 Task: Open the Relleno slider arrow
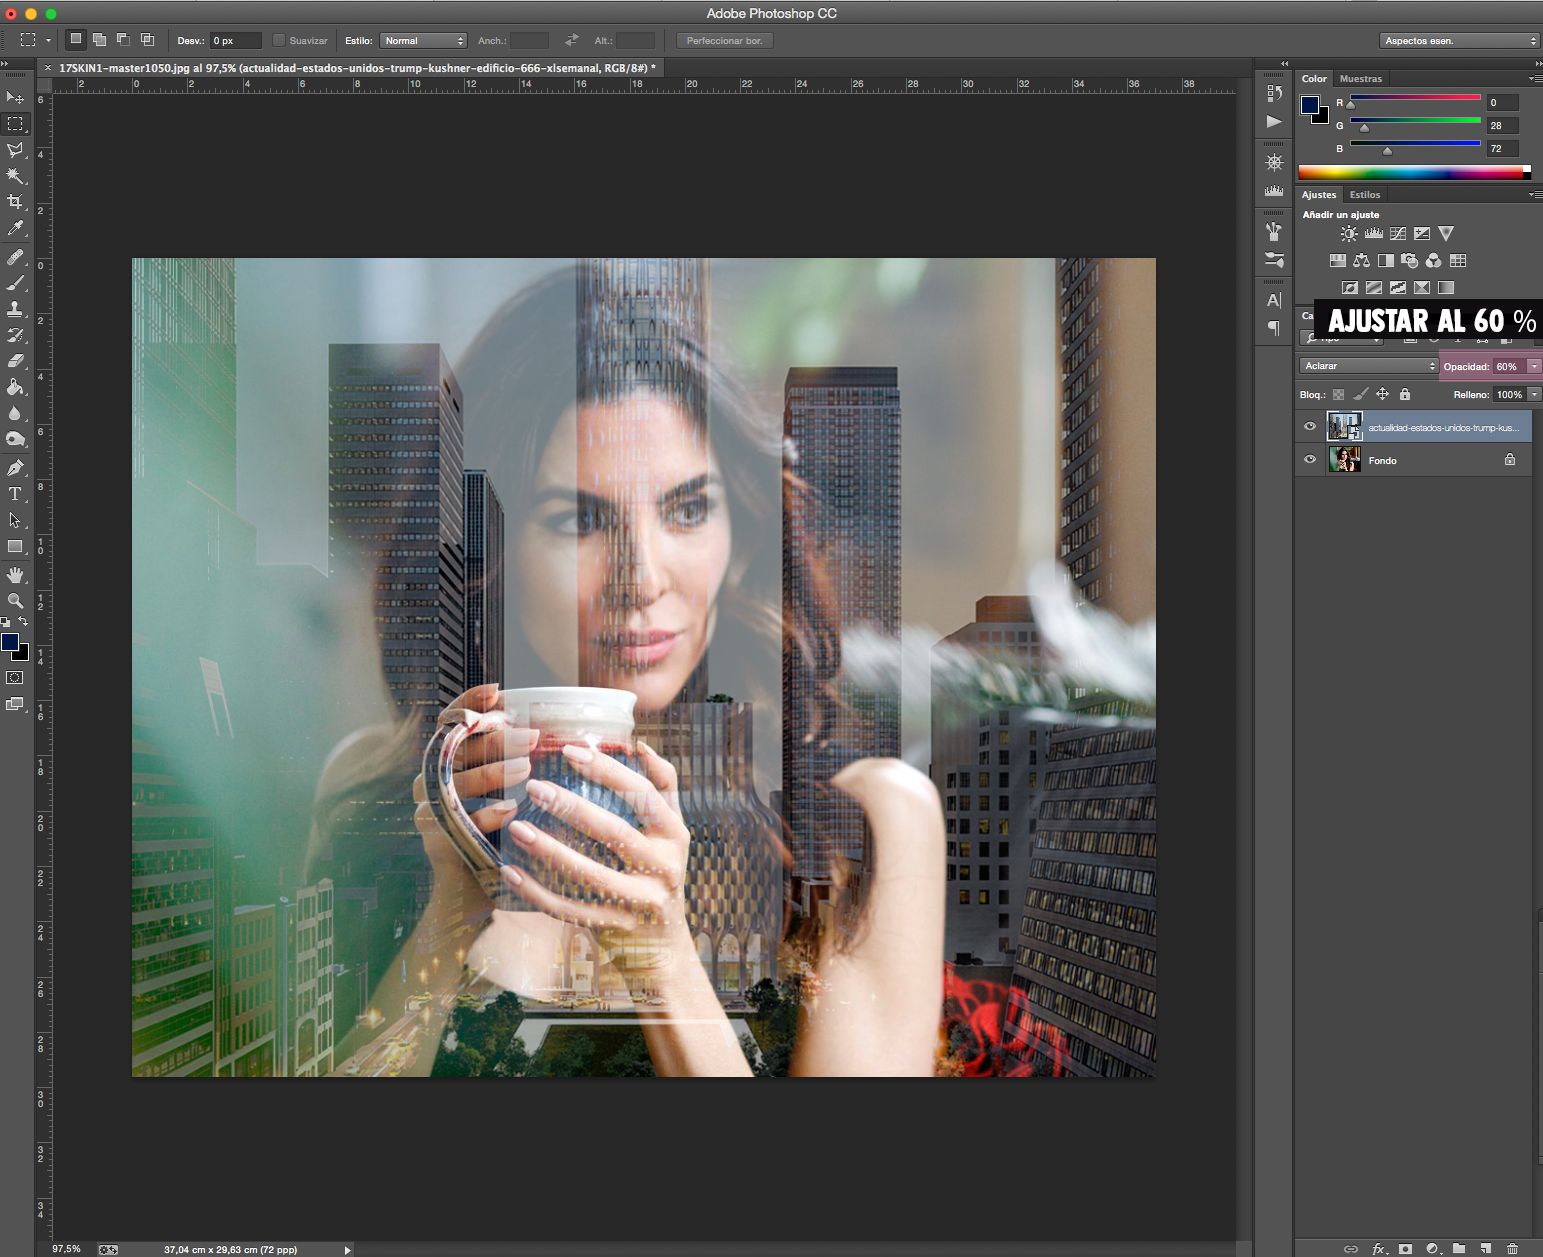tap(1534, 395)
